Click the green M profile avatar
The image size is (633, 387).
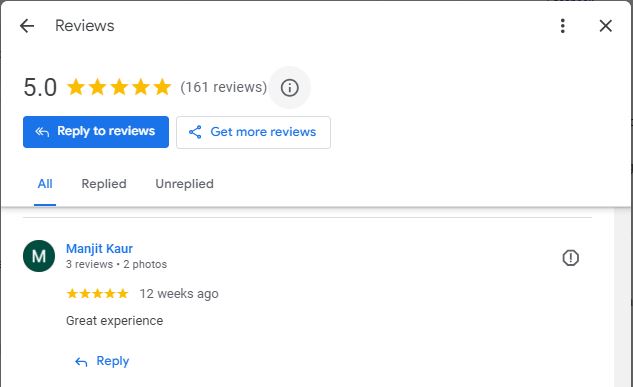[39, 256]
